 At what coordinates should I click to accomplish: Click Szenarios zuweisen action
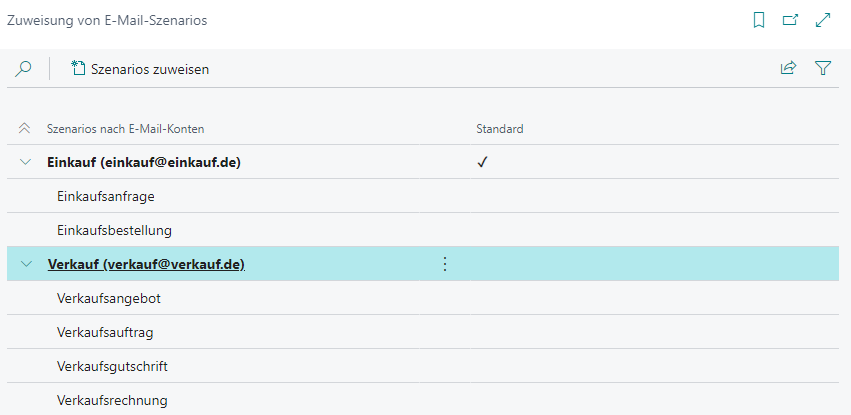coord(140,69)
